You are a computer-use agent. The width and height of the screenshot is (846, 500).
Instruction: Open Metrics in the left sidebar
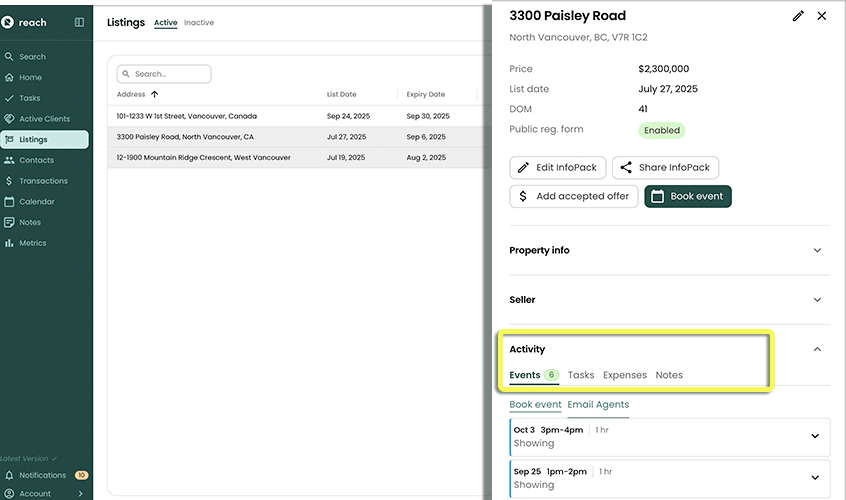(32, 243)
